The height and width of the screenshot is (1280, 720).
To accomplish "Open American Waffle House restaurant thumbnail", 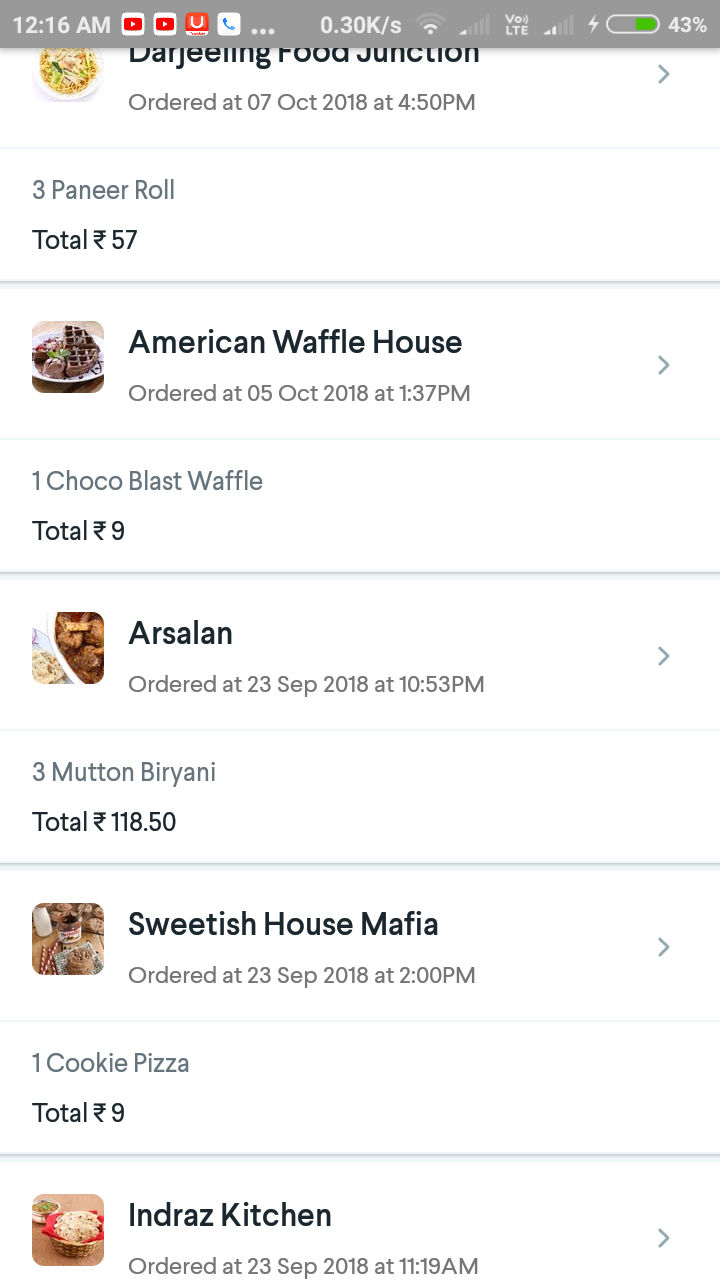I will (x=68, y=357).
